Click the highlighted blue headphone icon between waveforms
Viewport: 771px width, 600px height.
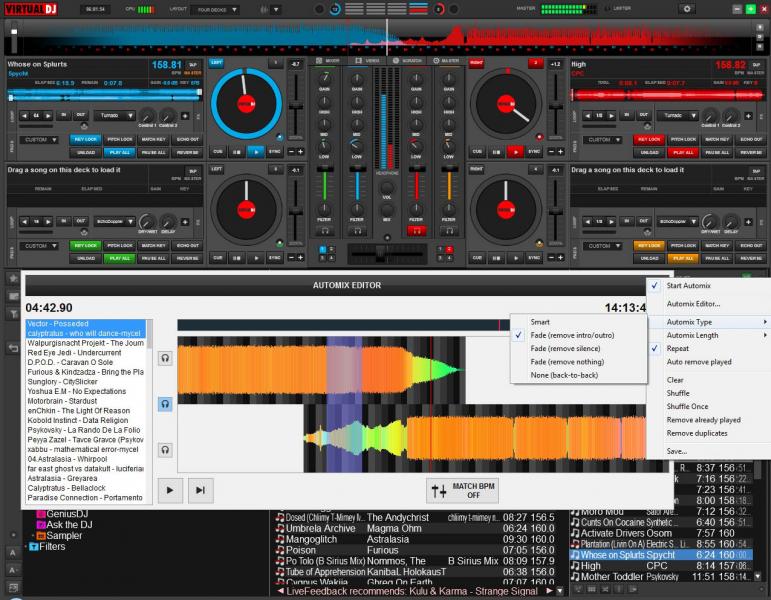(165, 404)
